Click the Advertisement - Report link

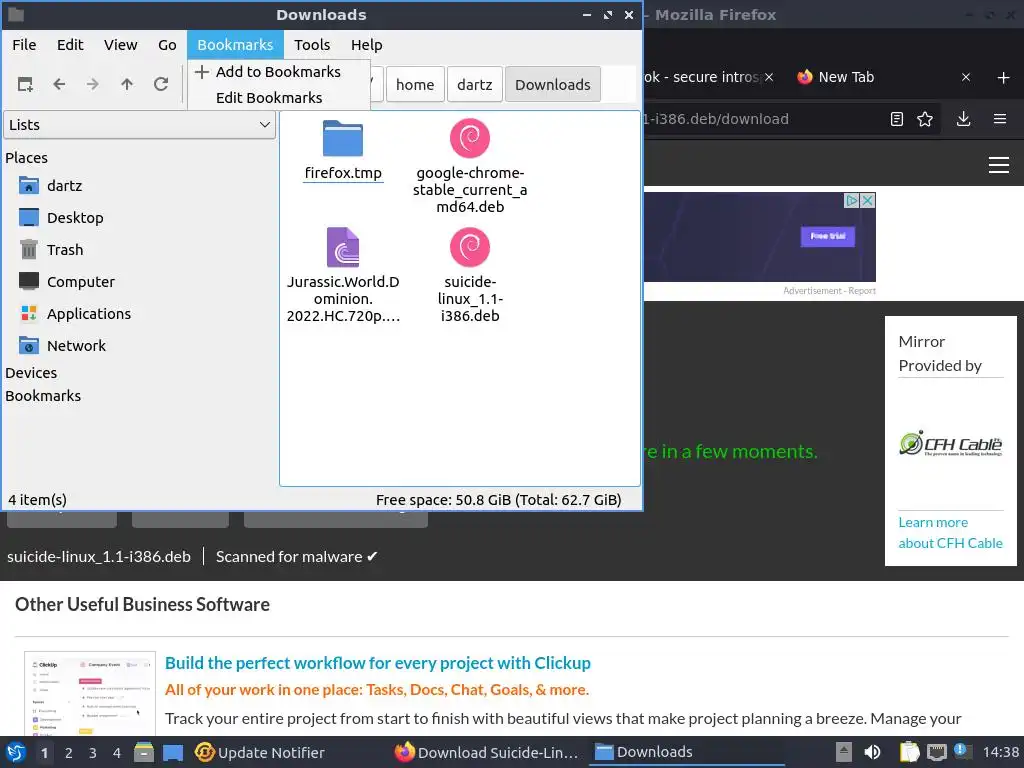tap(829, 291)
